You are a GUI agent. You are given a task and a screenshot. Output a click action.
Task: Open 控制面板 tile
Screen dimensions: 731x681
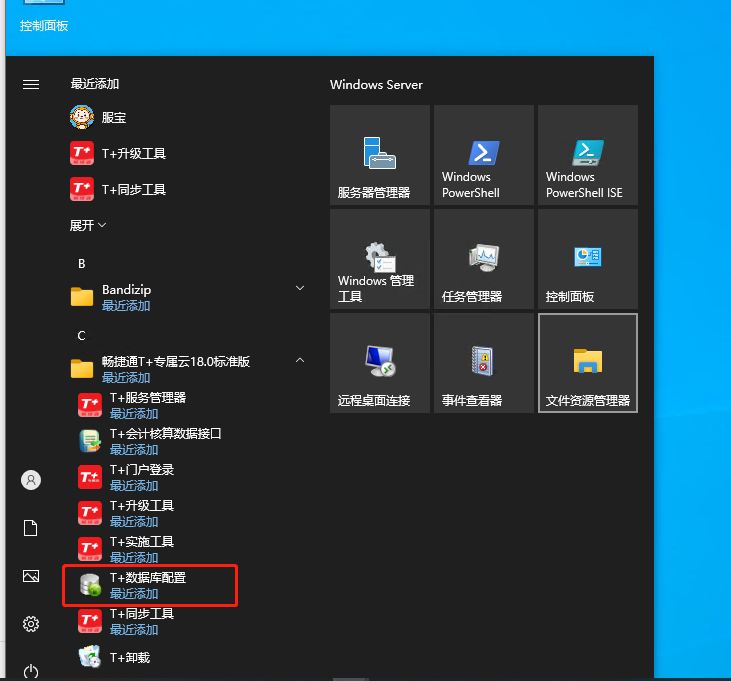pyautogui.click(x=588, y=259)
